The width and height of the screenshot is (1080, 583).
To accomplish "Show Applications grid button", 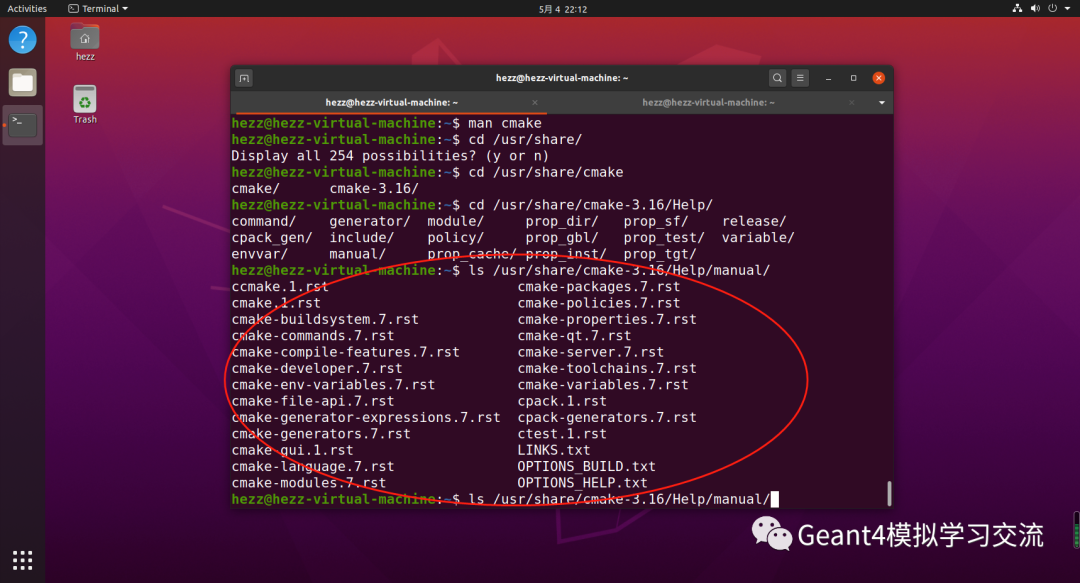I will point(22,560).
